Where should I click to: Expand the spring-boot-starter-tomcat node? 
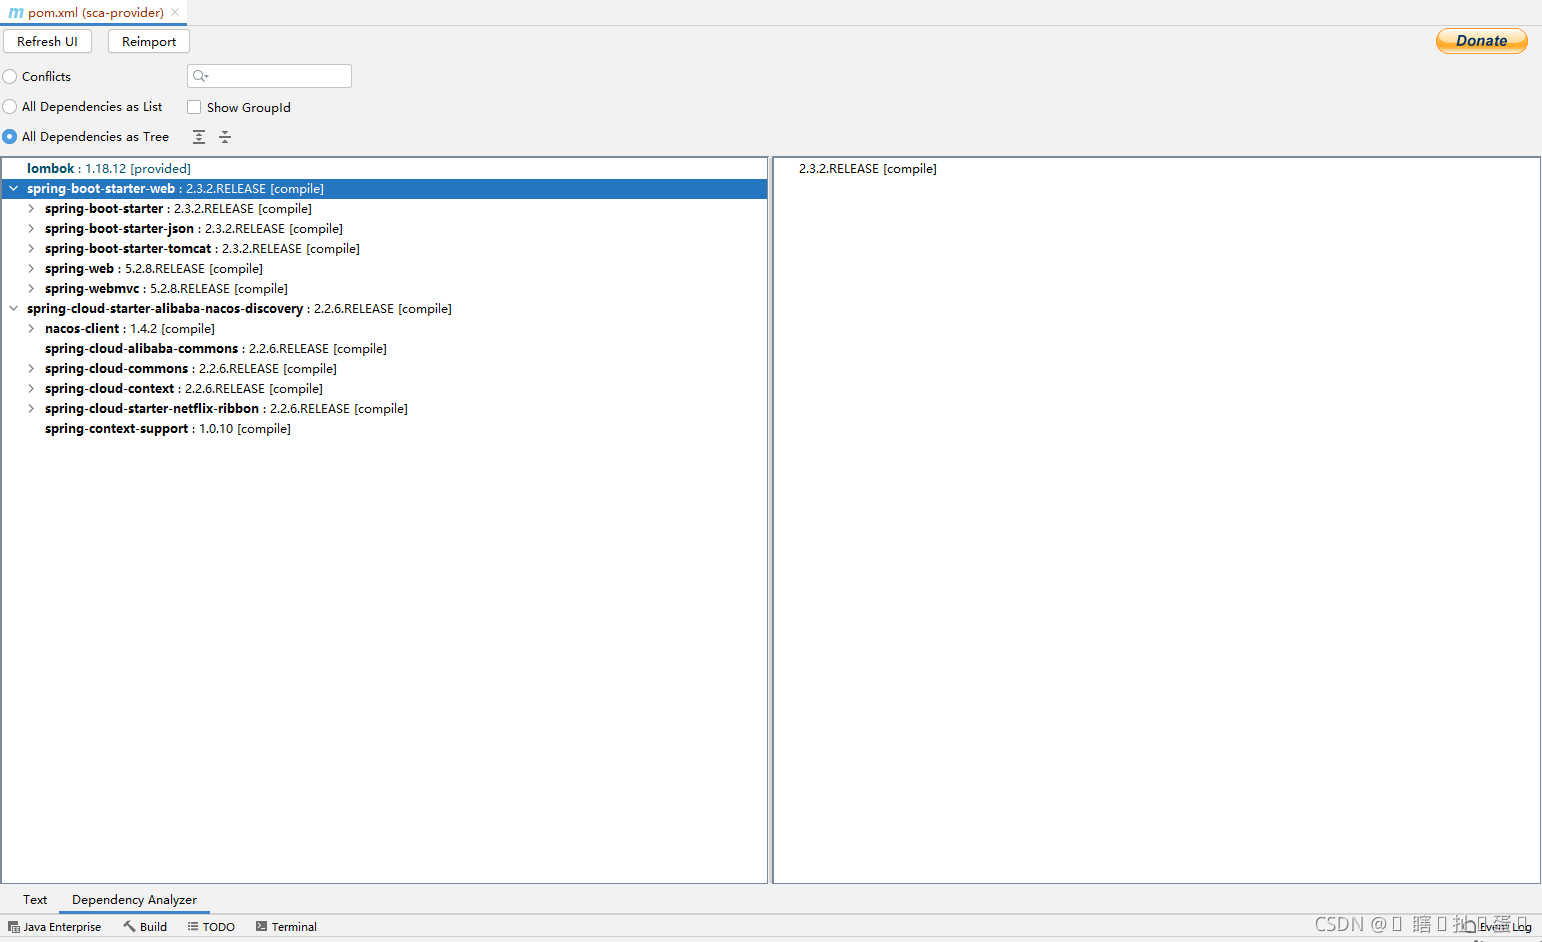point(31,249)
